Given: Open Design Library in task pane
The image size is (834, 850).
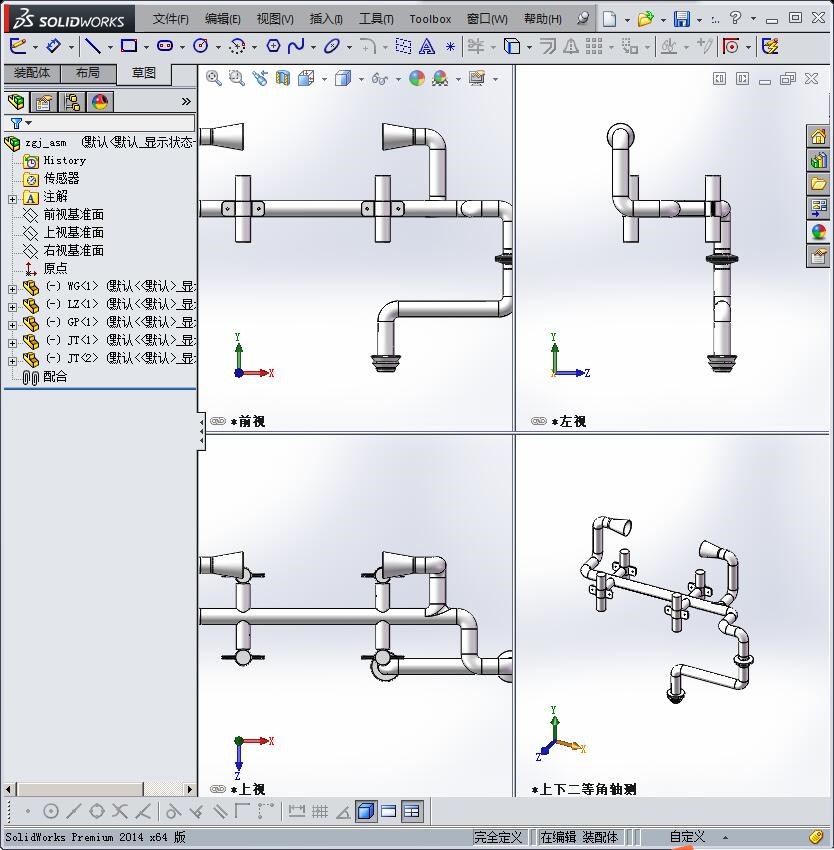Looking at the screenshot, I should pyautogui.click(x=818, y=160).
